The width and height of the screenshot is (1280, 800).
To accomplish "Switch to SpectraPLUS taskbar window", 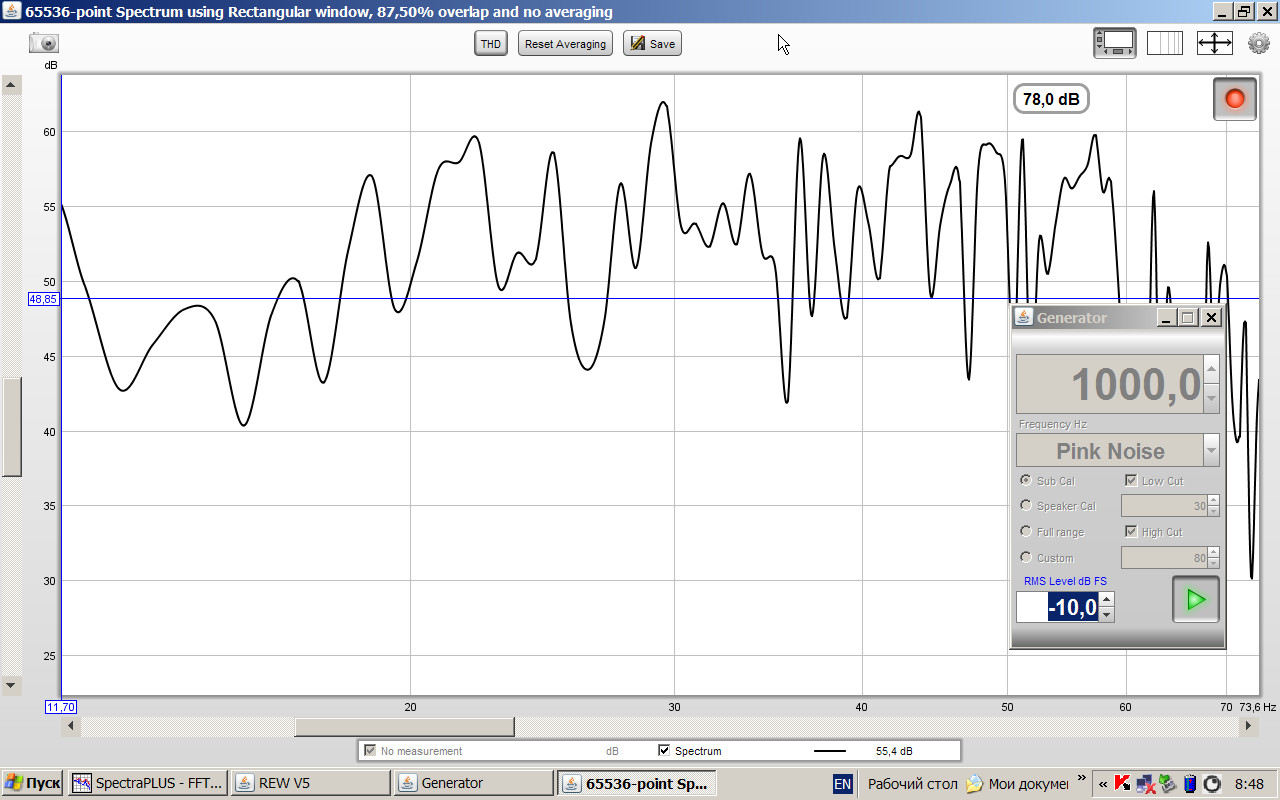I will 148,783.
